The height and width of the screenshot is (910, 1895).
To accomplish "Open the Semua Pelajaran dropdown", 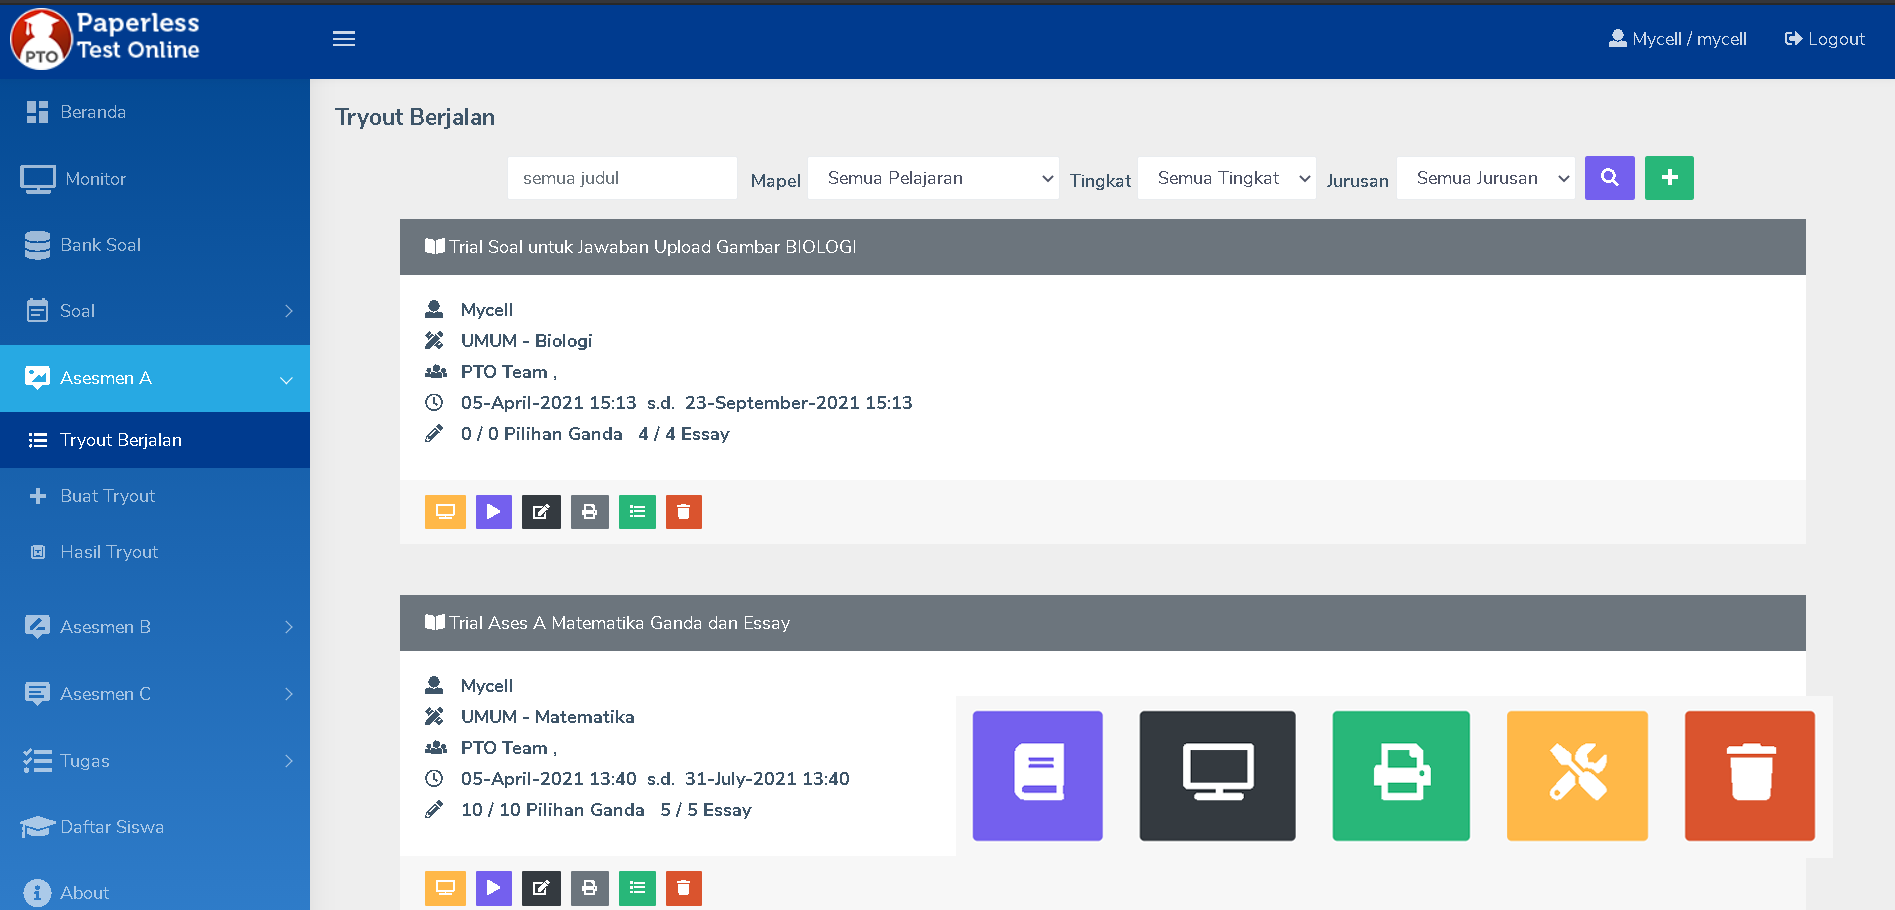I will (933, 178).
